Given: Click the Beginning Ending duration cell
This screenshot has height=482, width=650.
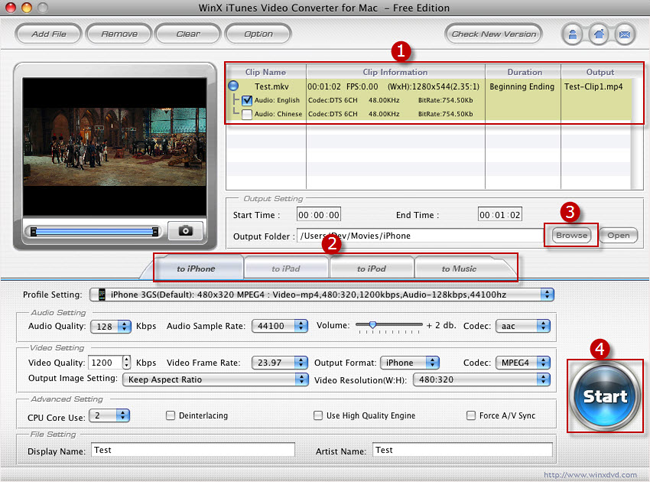Looking at the screenshot, I should click(522, 87).
